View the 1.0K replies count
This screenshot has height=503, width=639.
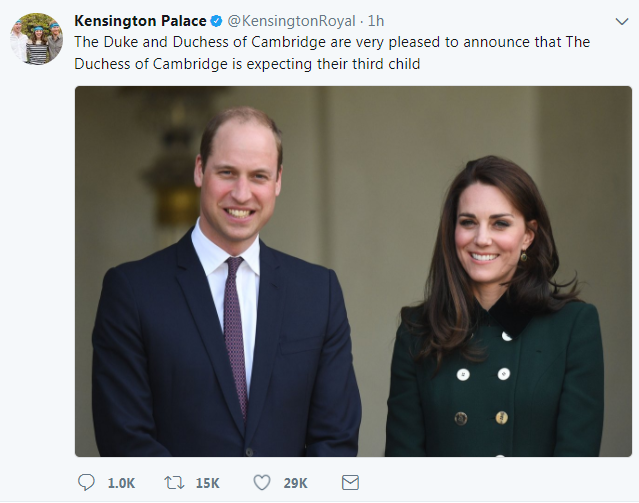(121, 483)
